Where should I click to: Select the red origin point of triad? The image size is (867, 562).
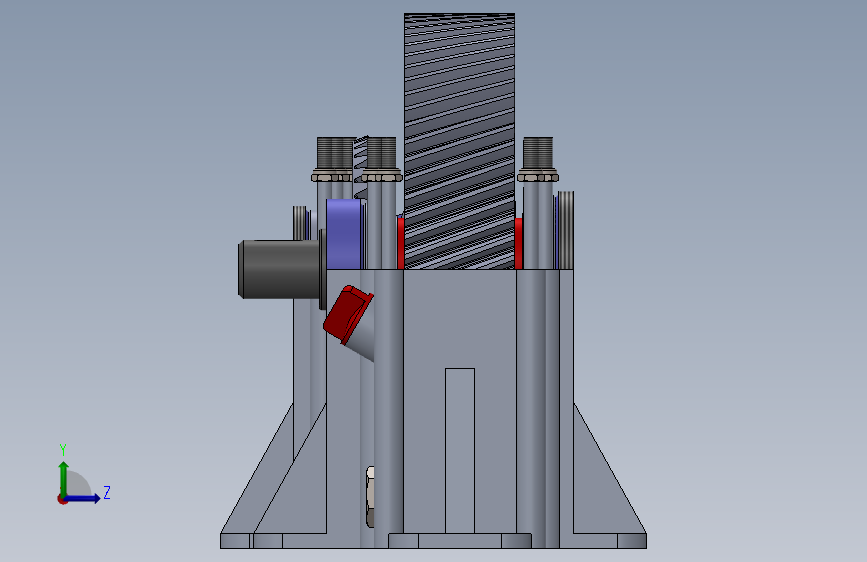(62, 499)
